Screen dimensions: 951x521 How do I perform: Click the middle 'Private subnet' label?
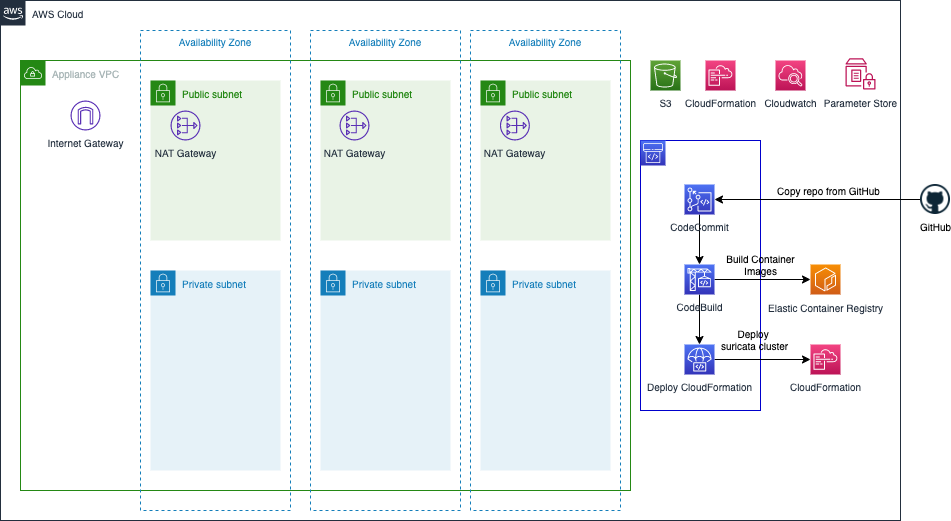pyautogui.click(x=384, y=284)
